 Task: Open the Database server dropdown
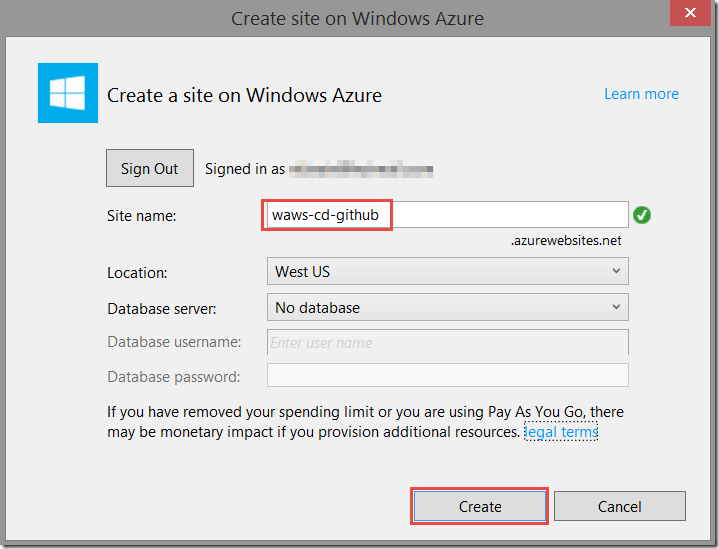pyautogui.click(x=448, y=307)
